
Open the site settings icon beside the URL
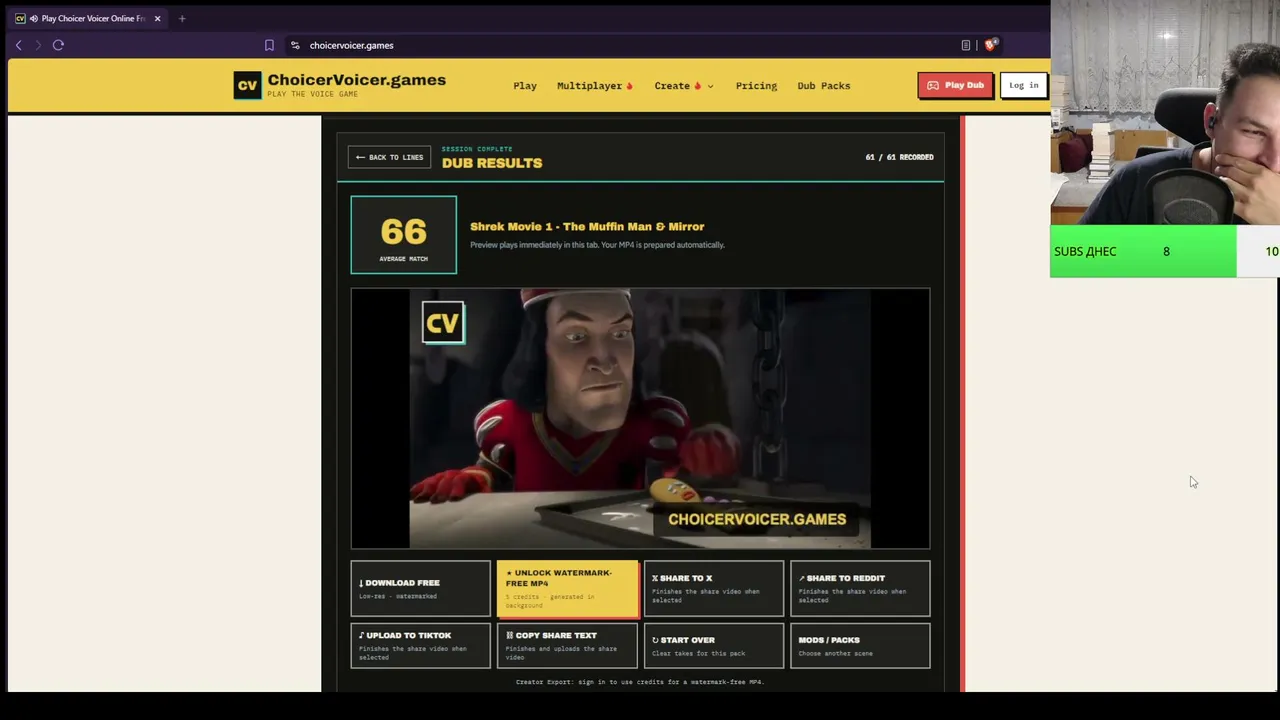click(x=295, y=45)
